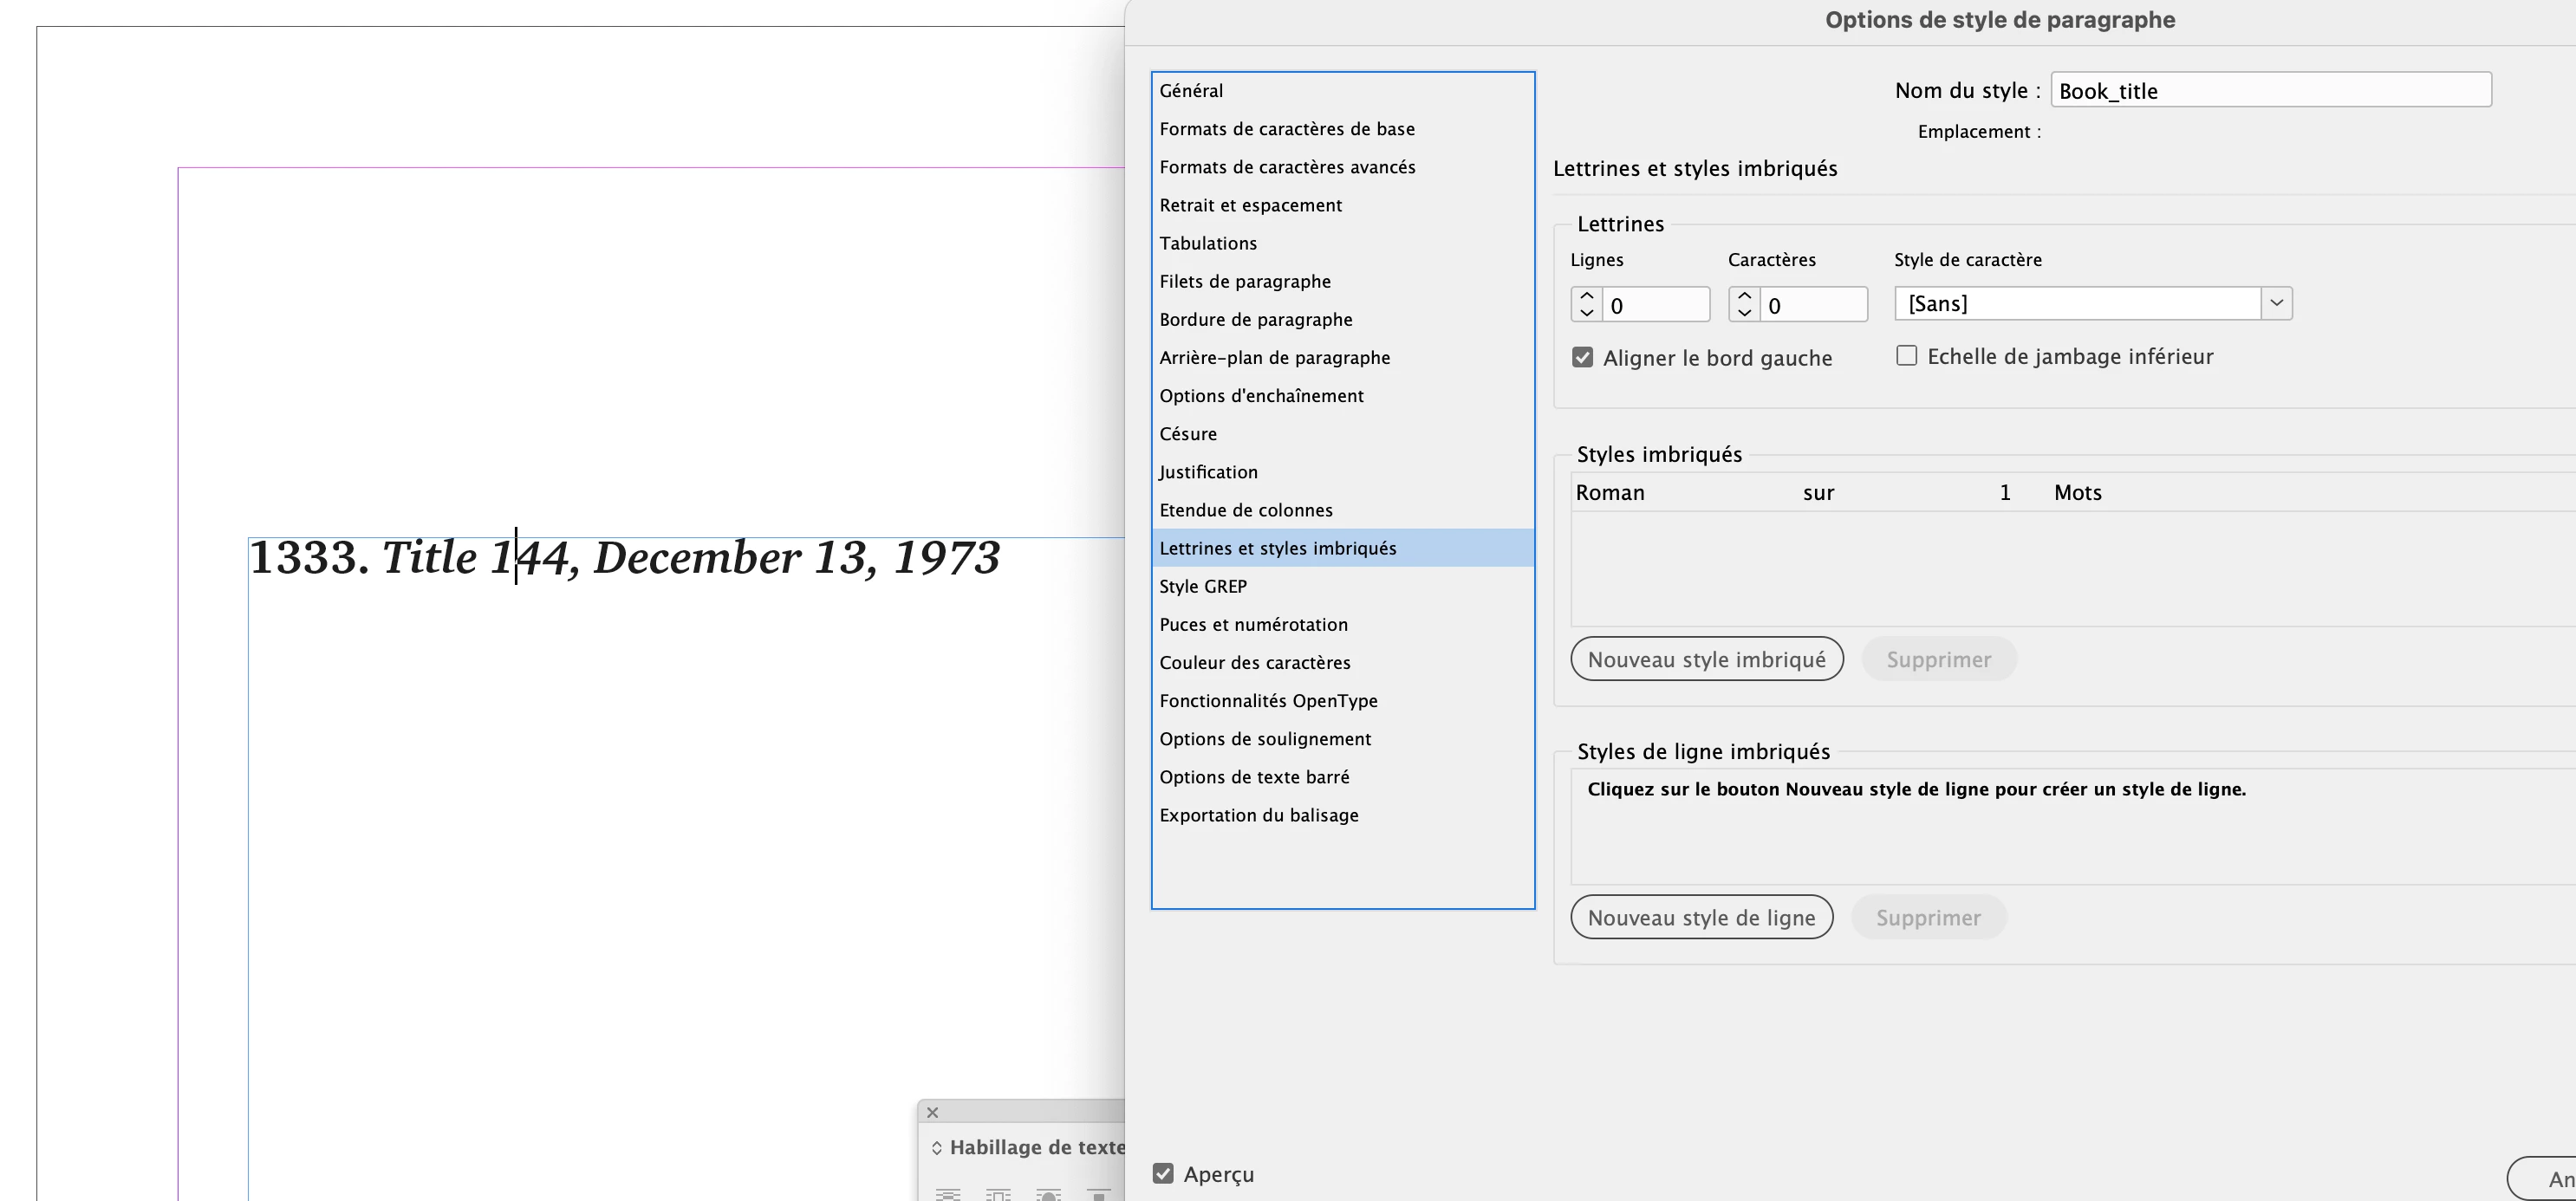2576x1201 pixels.
Task: Open Formats de caractères de base section
Action: tap(1287, 129)
